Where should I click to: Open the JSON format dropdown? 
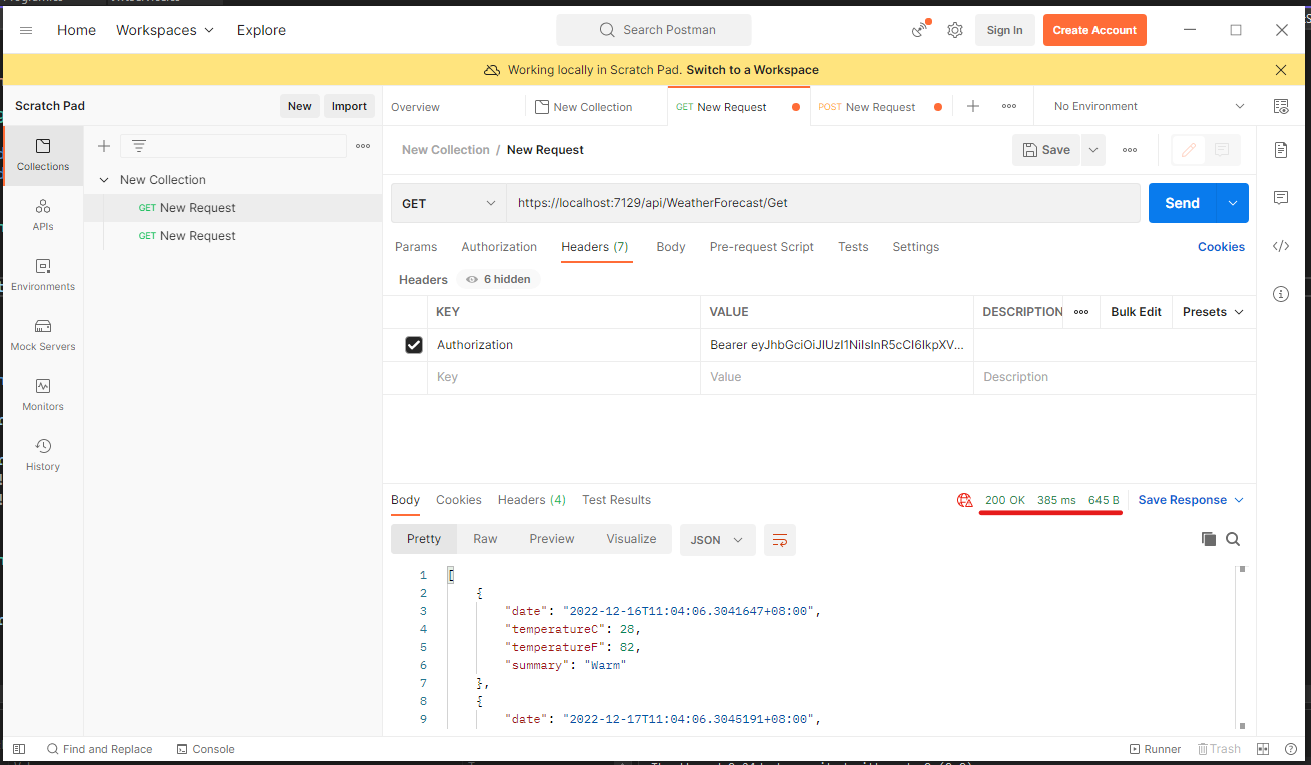point(718,540)
